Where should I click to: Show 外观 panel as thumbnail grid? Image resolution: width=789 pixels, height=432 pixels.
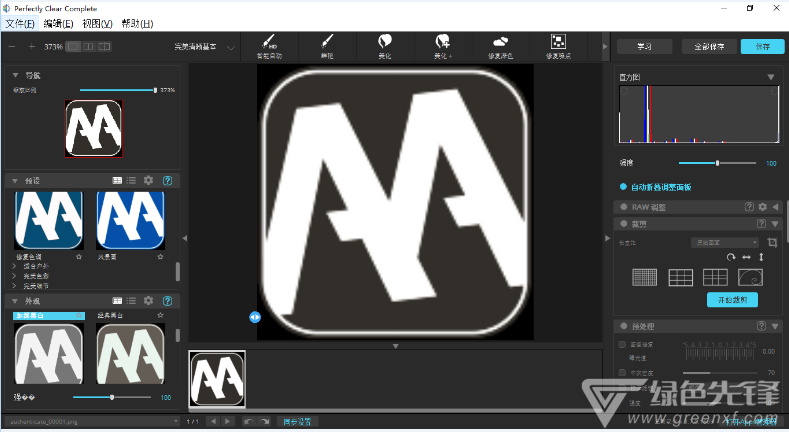pos(117,300)
